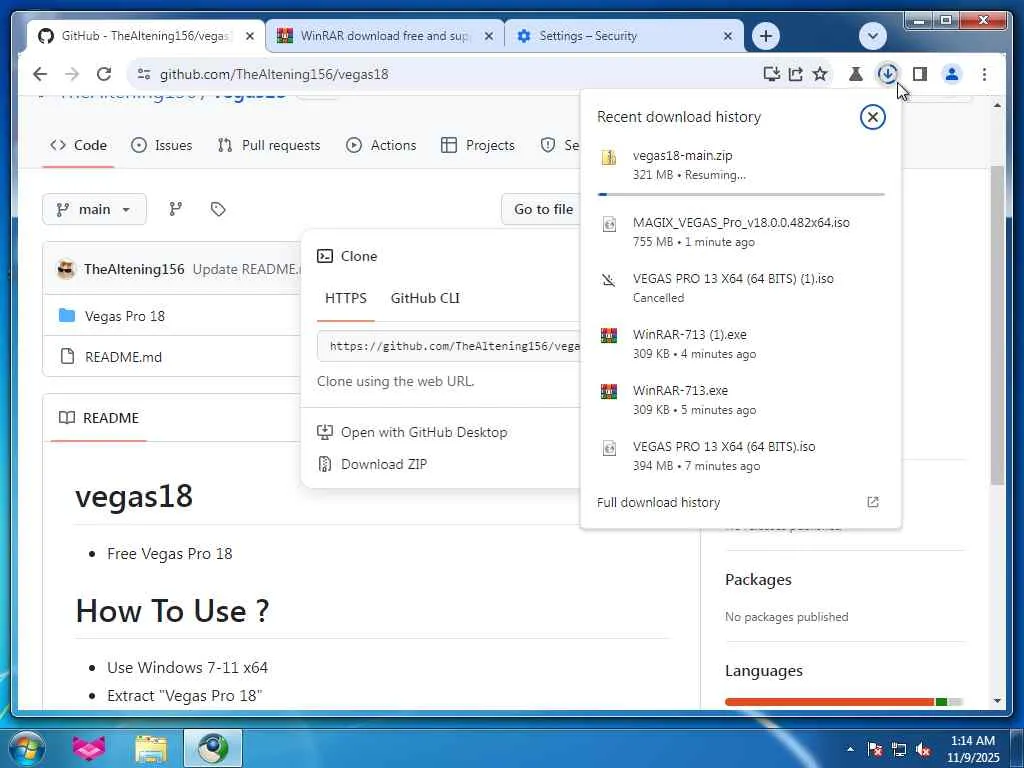
Task: Open Chrome Labs flask icon
Action: click(x=856, y=74)
